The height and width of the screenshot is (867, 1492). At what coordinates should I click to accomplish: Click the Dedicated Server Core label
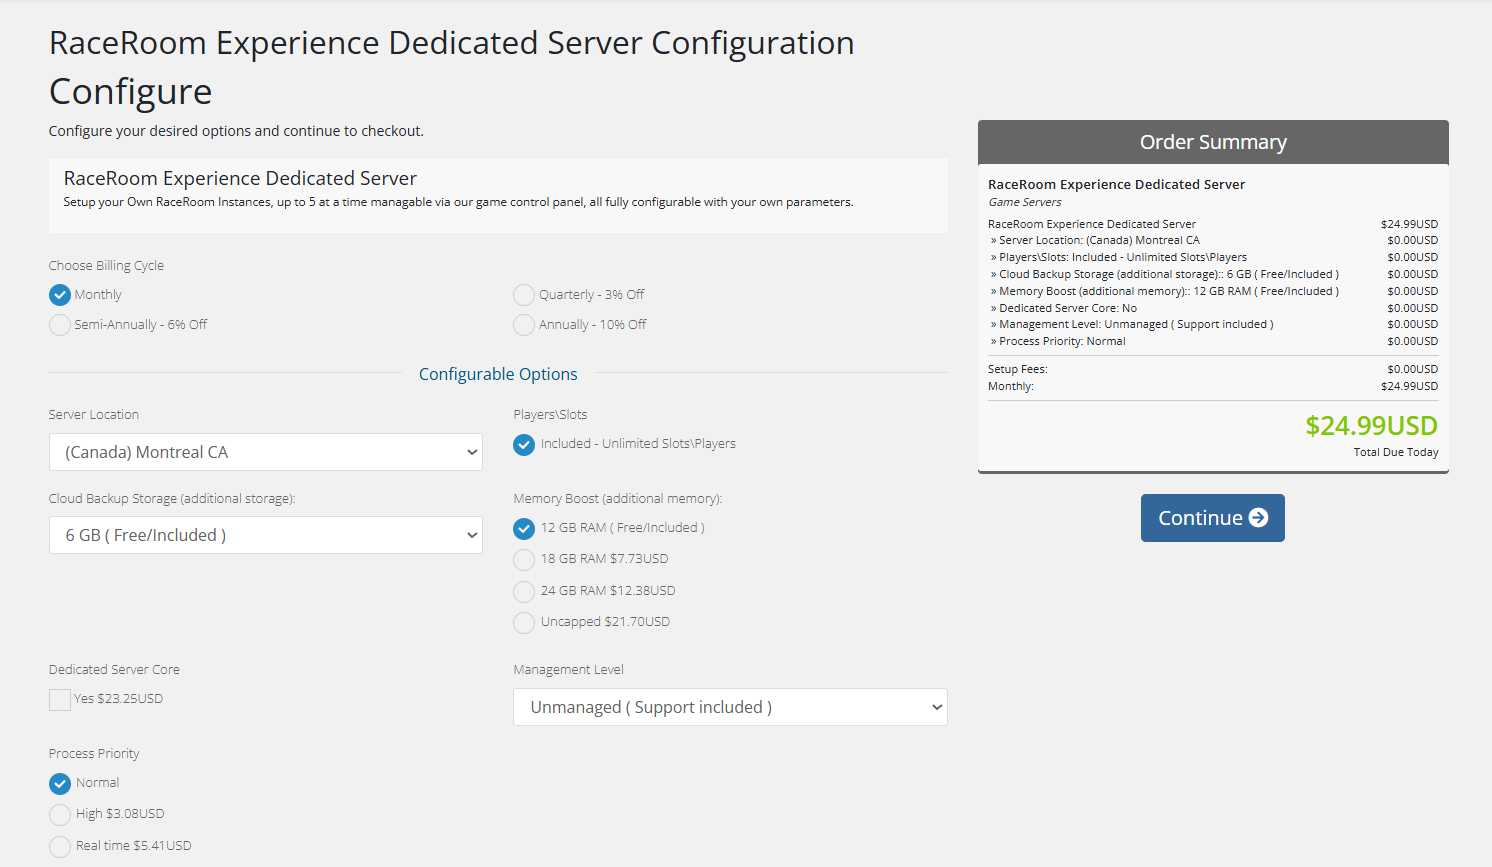pos(114,670)
